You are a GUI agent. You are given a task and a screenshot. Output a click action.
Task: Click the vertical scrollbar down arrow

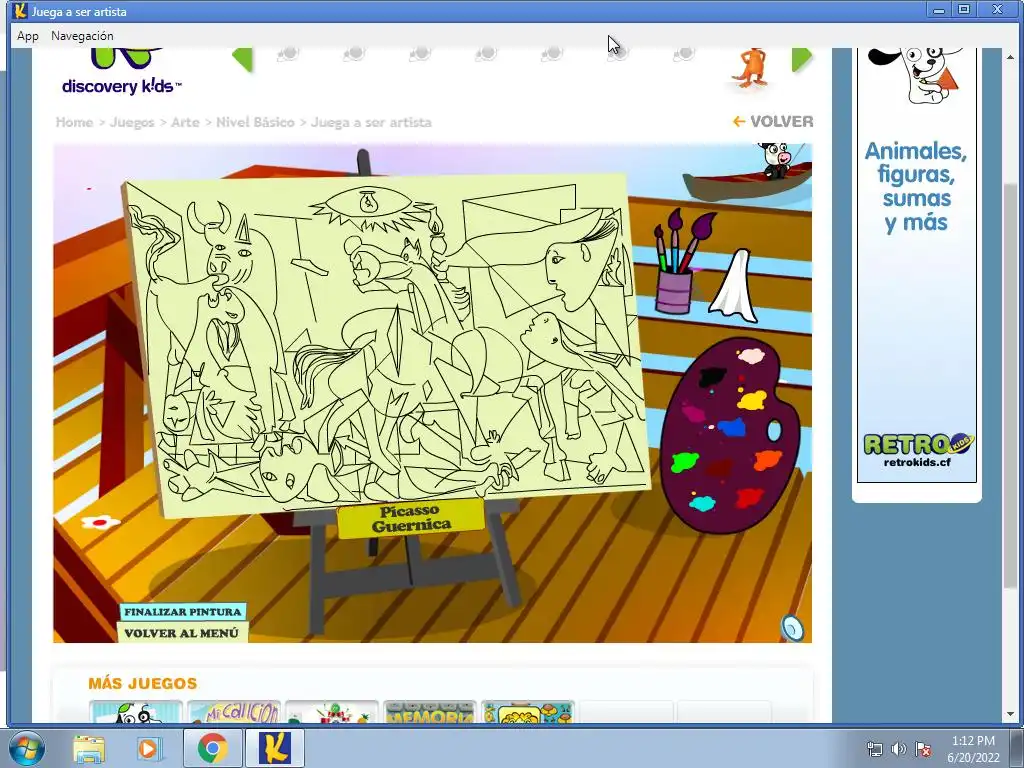pyautogui.click(x=1011, y=714)
